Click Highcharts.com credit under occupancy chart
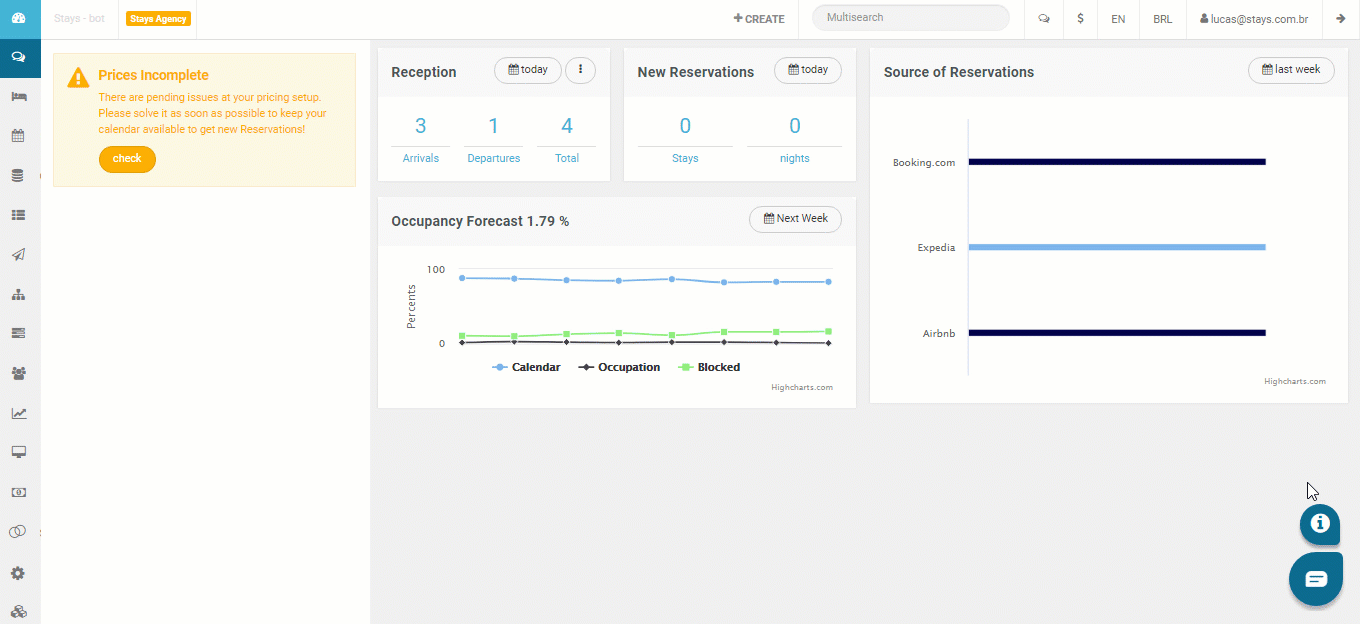 (x=802, y=388)
